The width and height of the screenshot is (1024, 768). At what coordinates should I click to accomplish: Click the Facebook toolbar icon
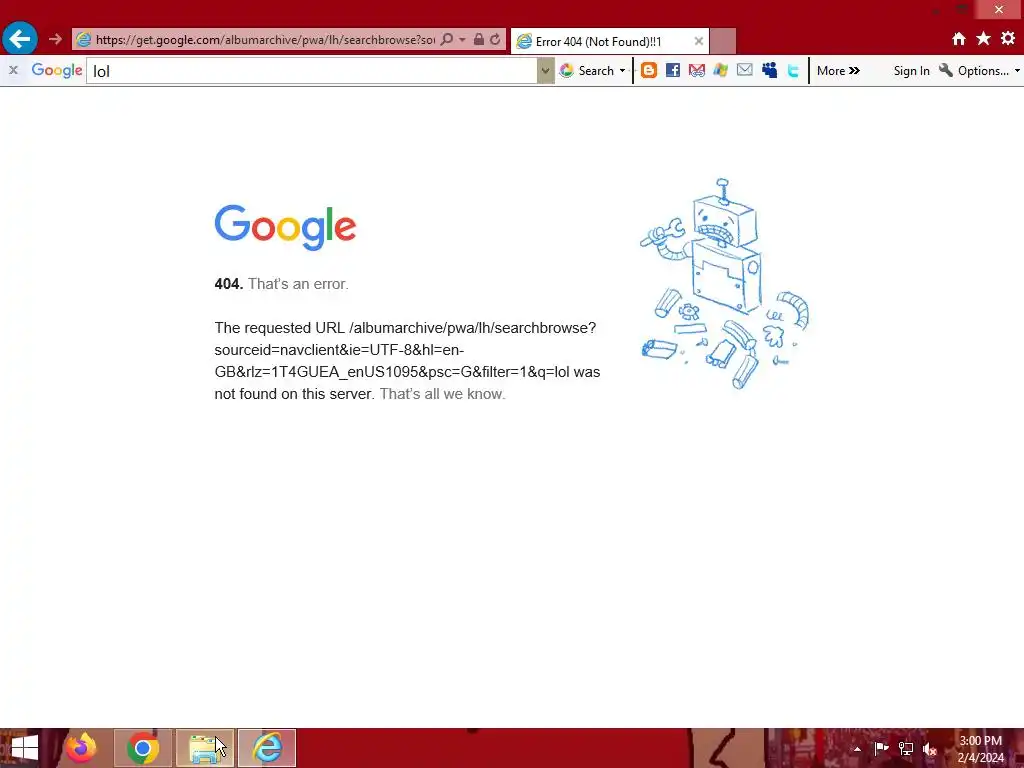coord(673,71)
